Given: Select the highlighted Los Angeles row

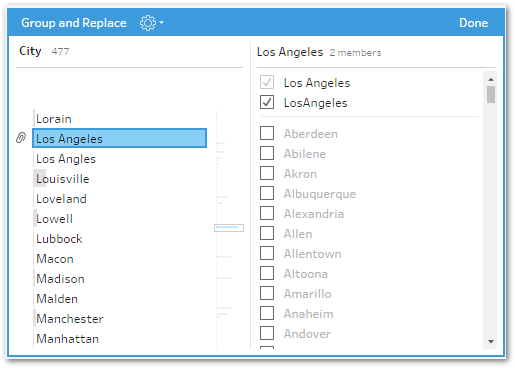Looking at the screenshot, I should point(119,138).
